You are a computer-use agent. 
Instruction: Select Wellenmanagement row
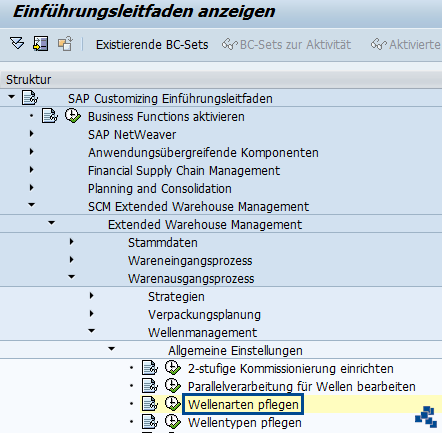click(202, 333)
